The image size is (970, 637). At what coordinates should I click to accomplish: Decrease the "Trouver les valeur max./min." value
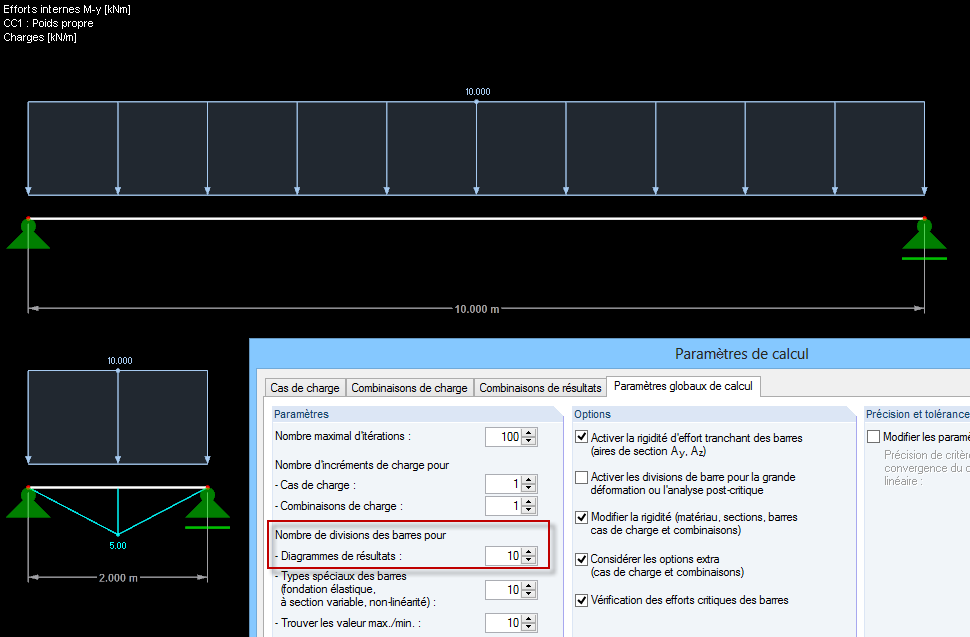coord(528,625)
